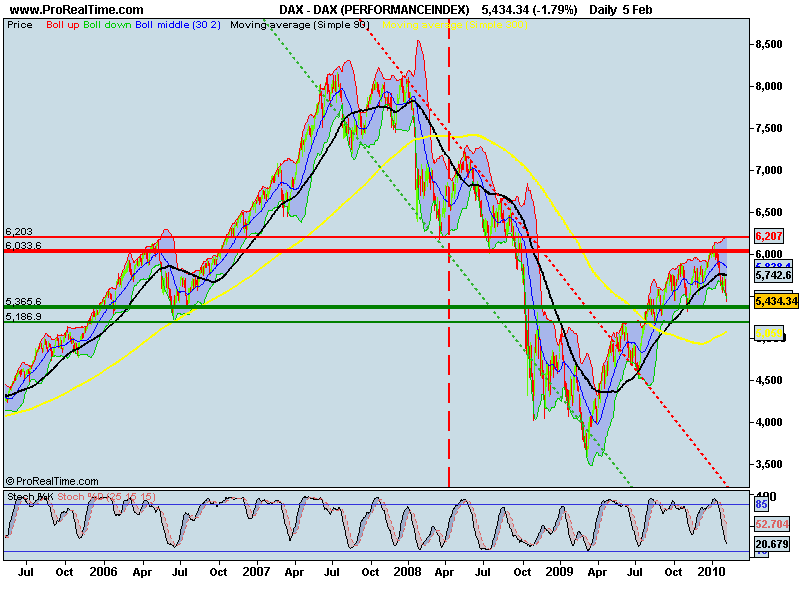
Task: Click the © ProRealTime.com copyright text
Action: tap(52, 481)
